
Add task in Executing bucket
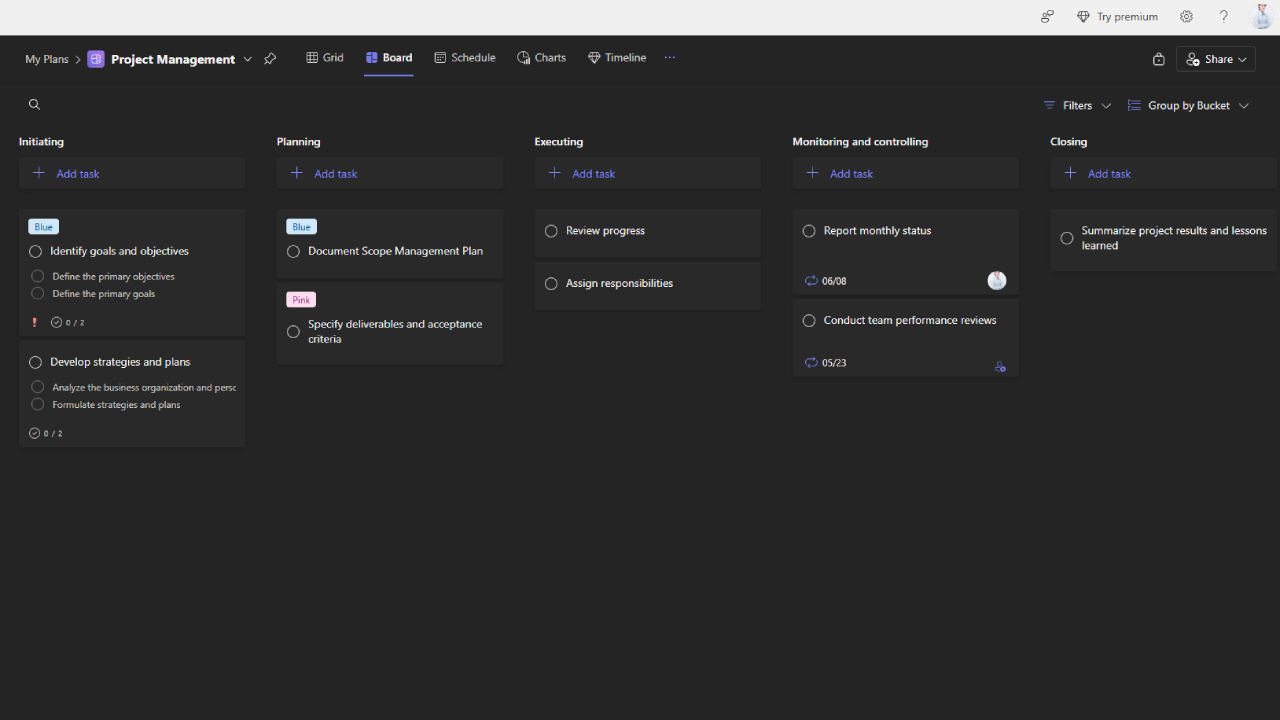point(648,173)
